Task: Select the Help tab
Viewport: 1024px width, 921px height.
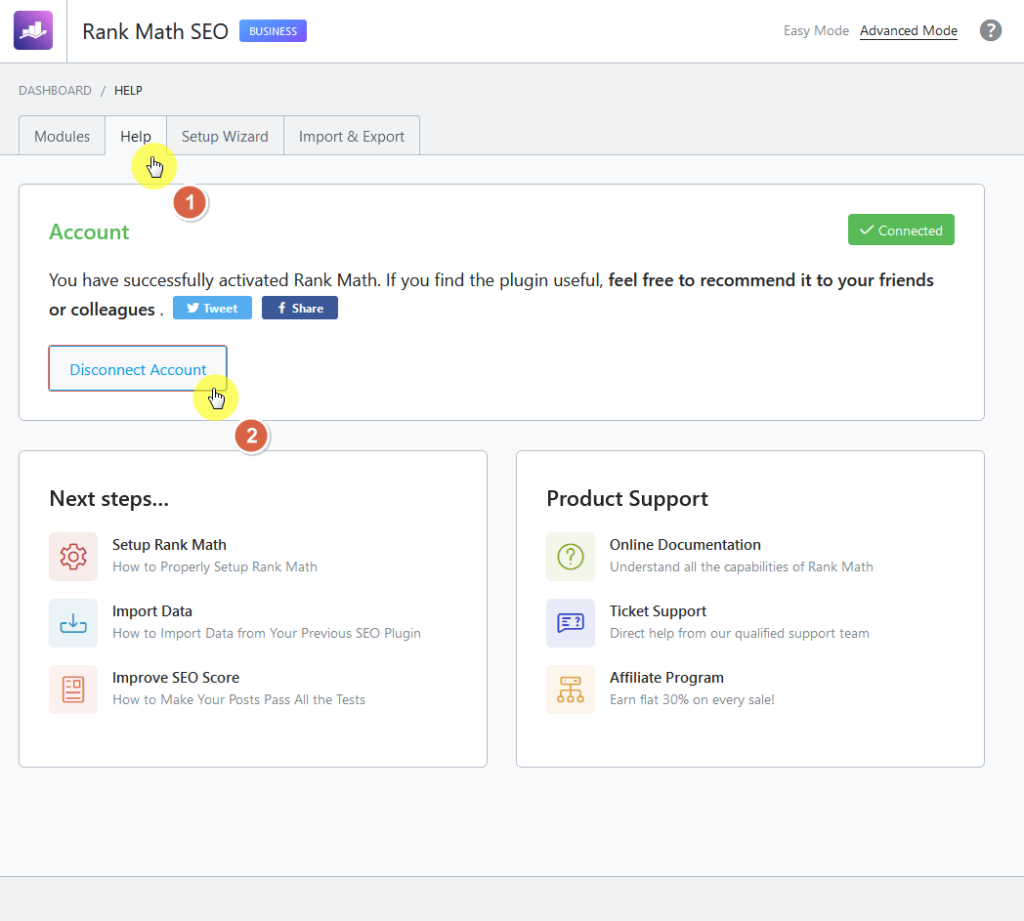Action: pyautogui.click(x=136, y=136)
